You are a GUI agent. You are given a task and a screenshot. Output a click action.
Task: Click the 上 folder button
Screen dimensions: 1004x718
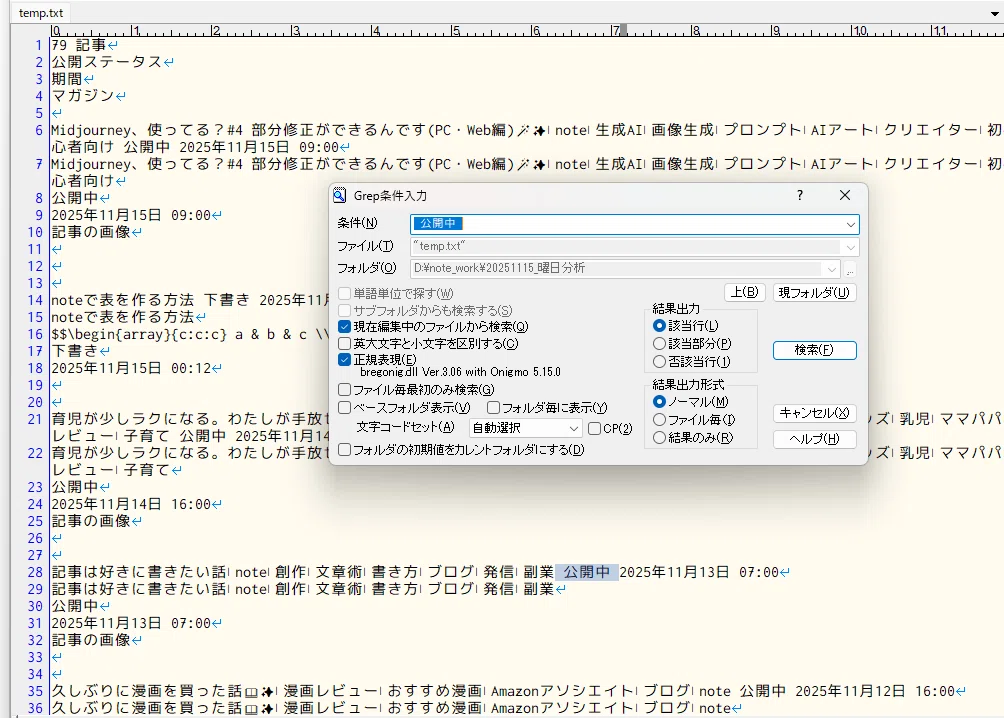click(x=745, y=293)
